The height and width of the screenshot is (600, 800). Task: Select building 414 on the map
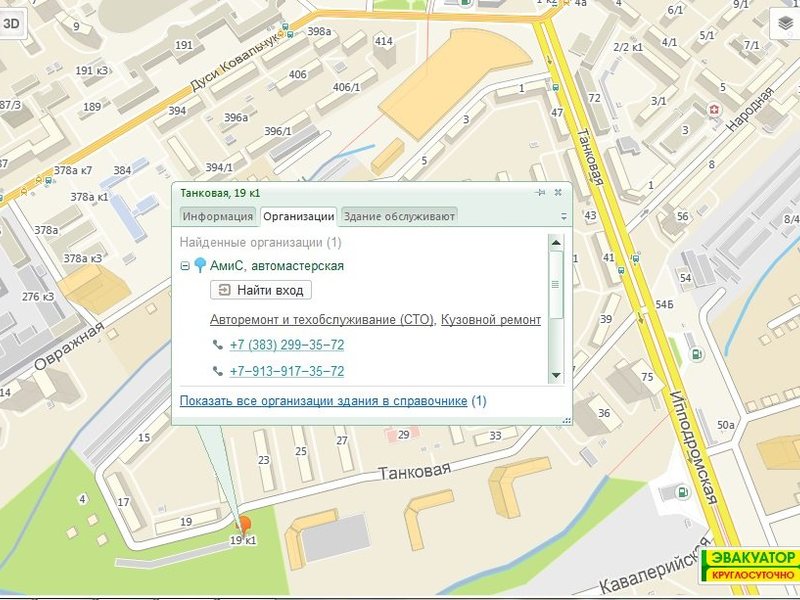pos(384,41)
